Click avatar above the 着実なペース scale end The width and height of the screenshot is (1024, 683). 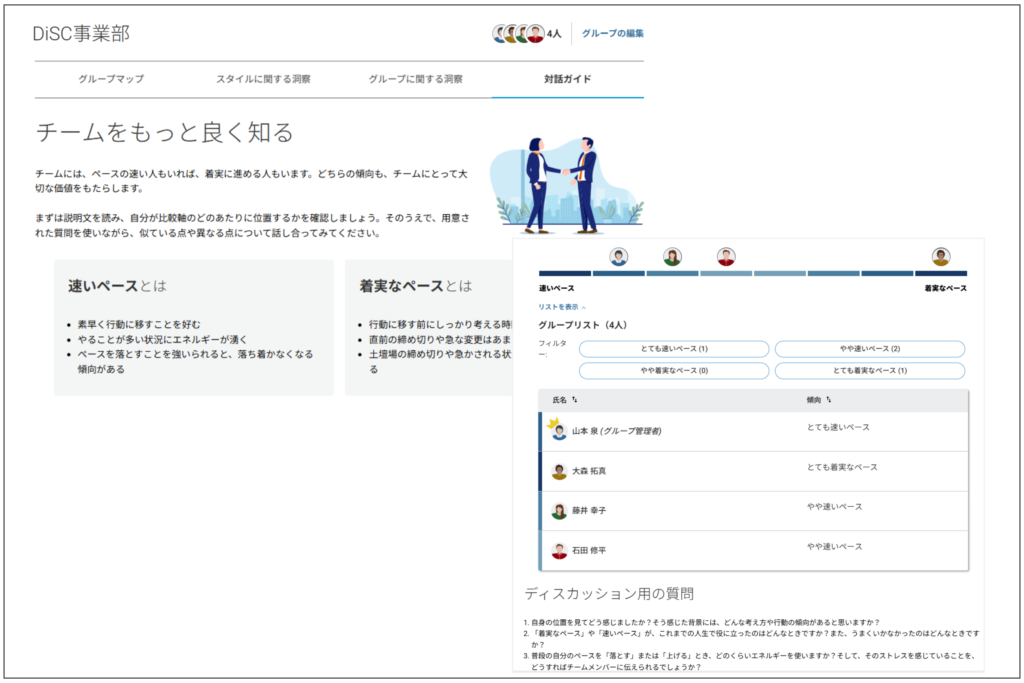(941, 257)
